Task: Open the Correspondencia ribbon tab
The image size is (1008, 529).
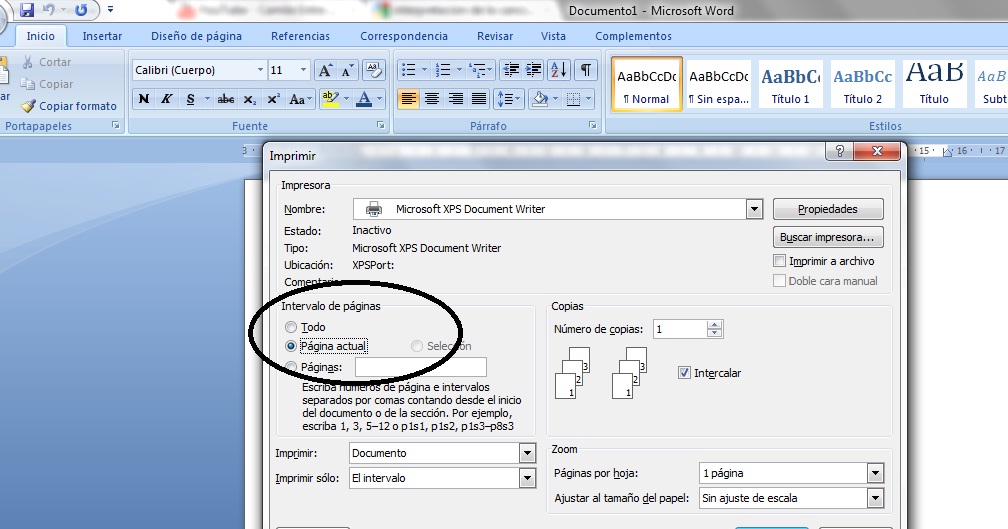Action: (x=404, y=36)
